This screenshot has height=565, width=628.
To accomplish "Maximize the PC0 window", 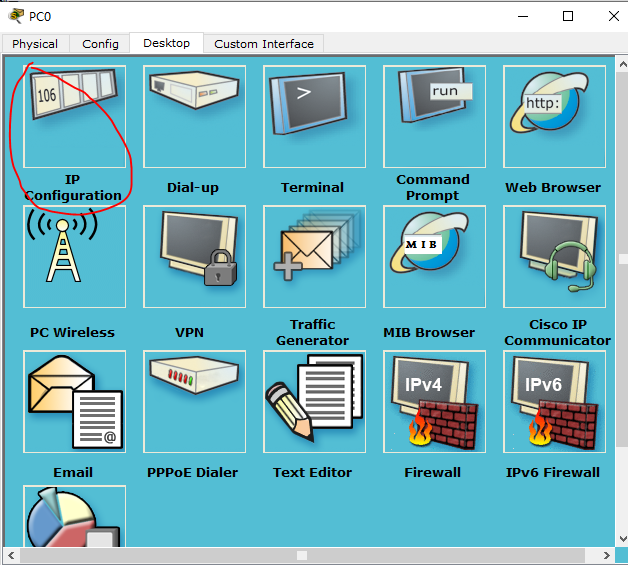I will click(x=568, y=16).
